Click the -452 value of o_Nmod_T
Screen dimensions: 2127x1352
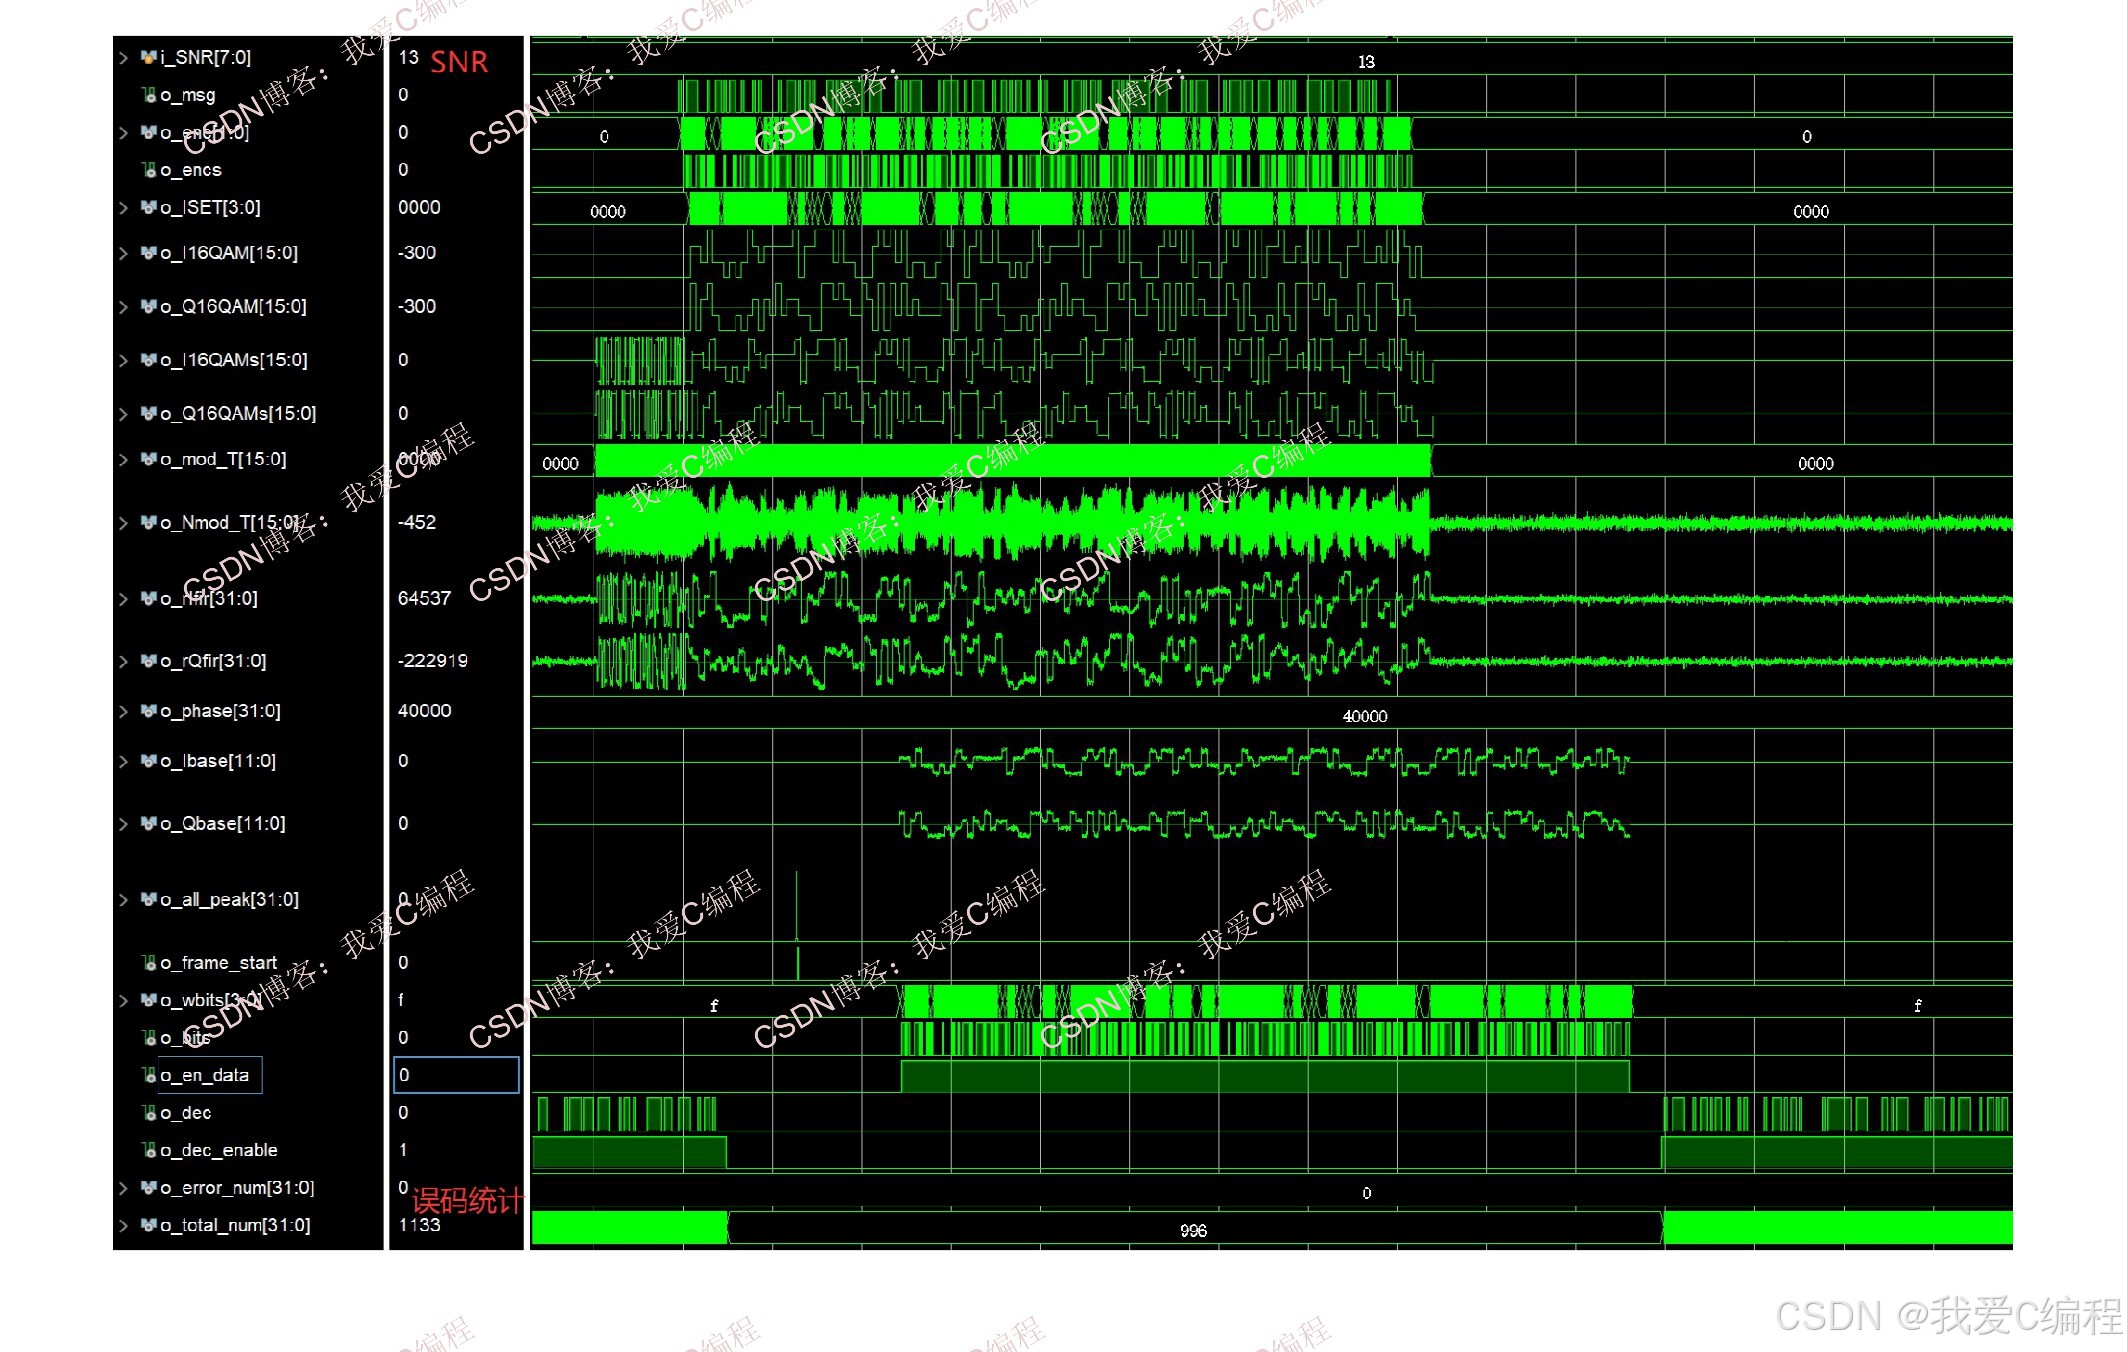point(417,523)
